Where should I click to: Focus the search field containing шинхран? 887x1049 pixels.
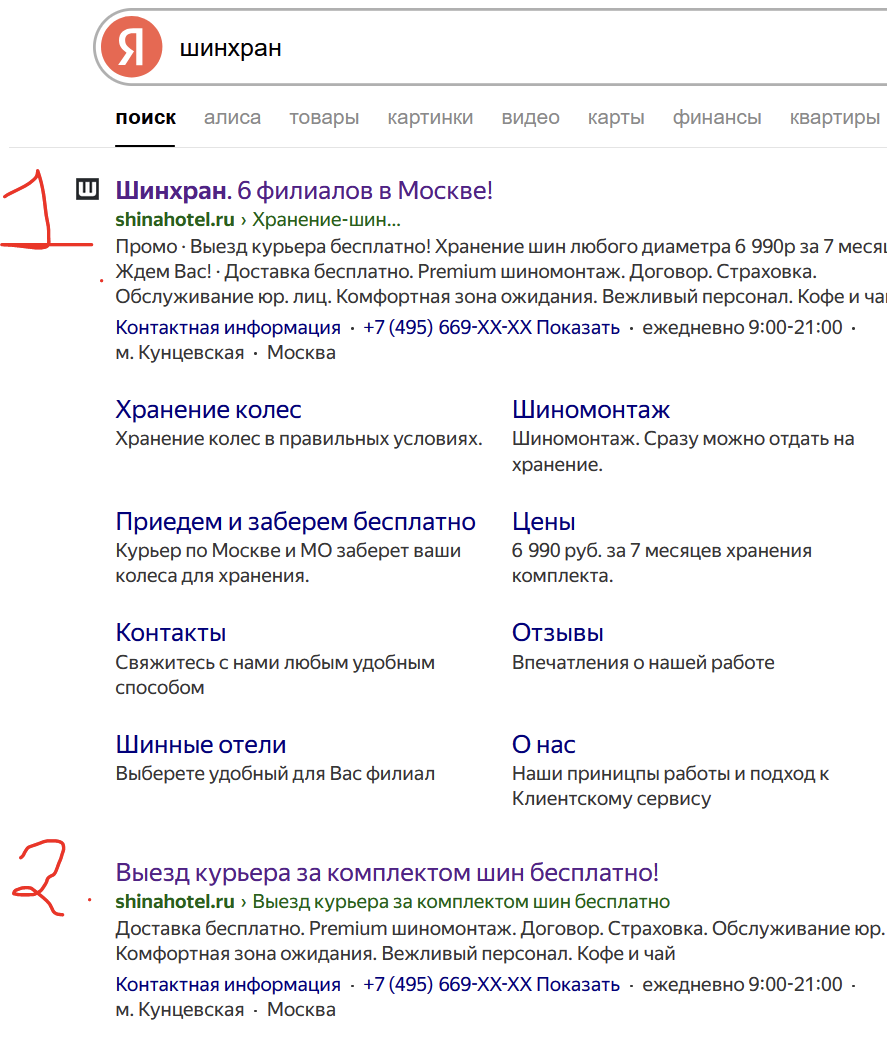(x=500, y=49)
